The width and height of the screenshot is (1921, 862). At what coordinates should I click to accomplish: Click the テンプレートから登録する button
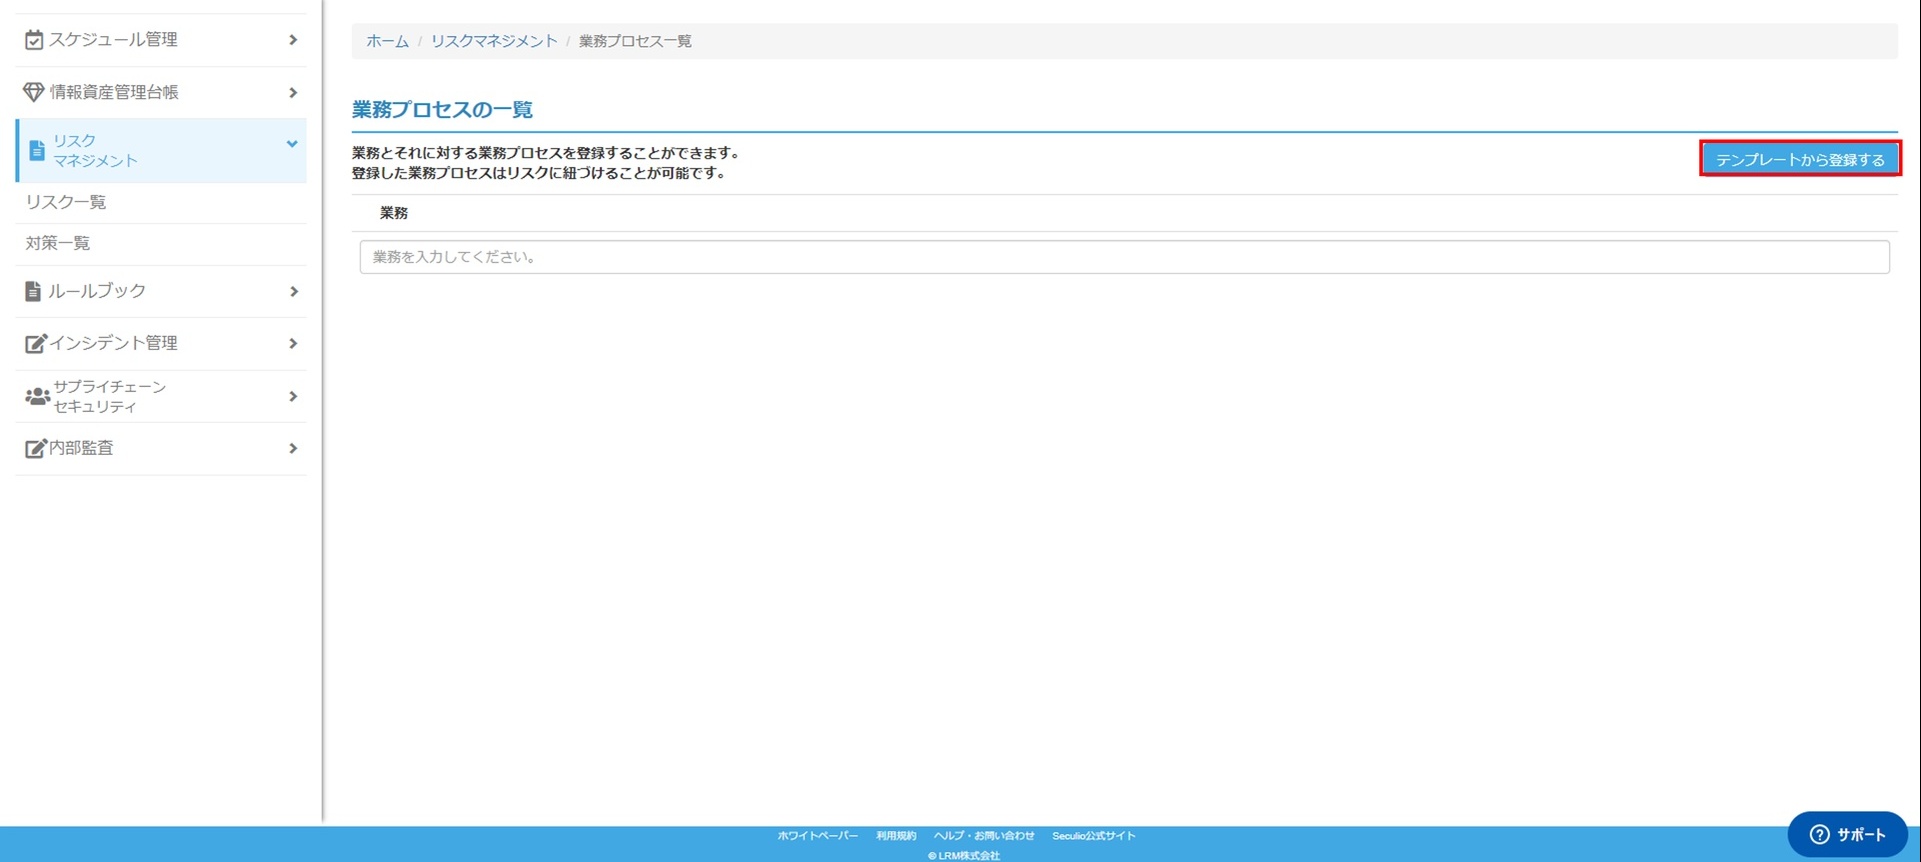point(1800,159)
